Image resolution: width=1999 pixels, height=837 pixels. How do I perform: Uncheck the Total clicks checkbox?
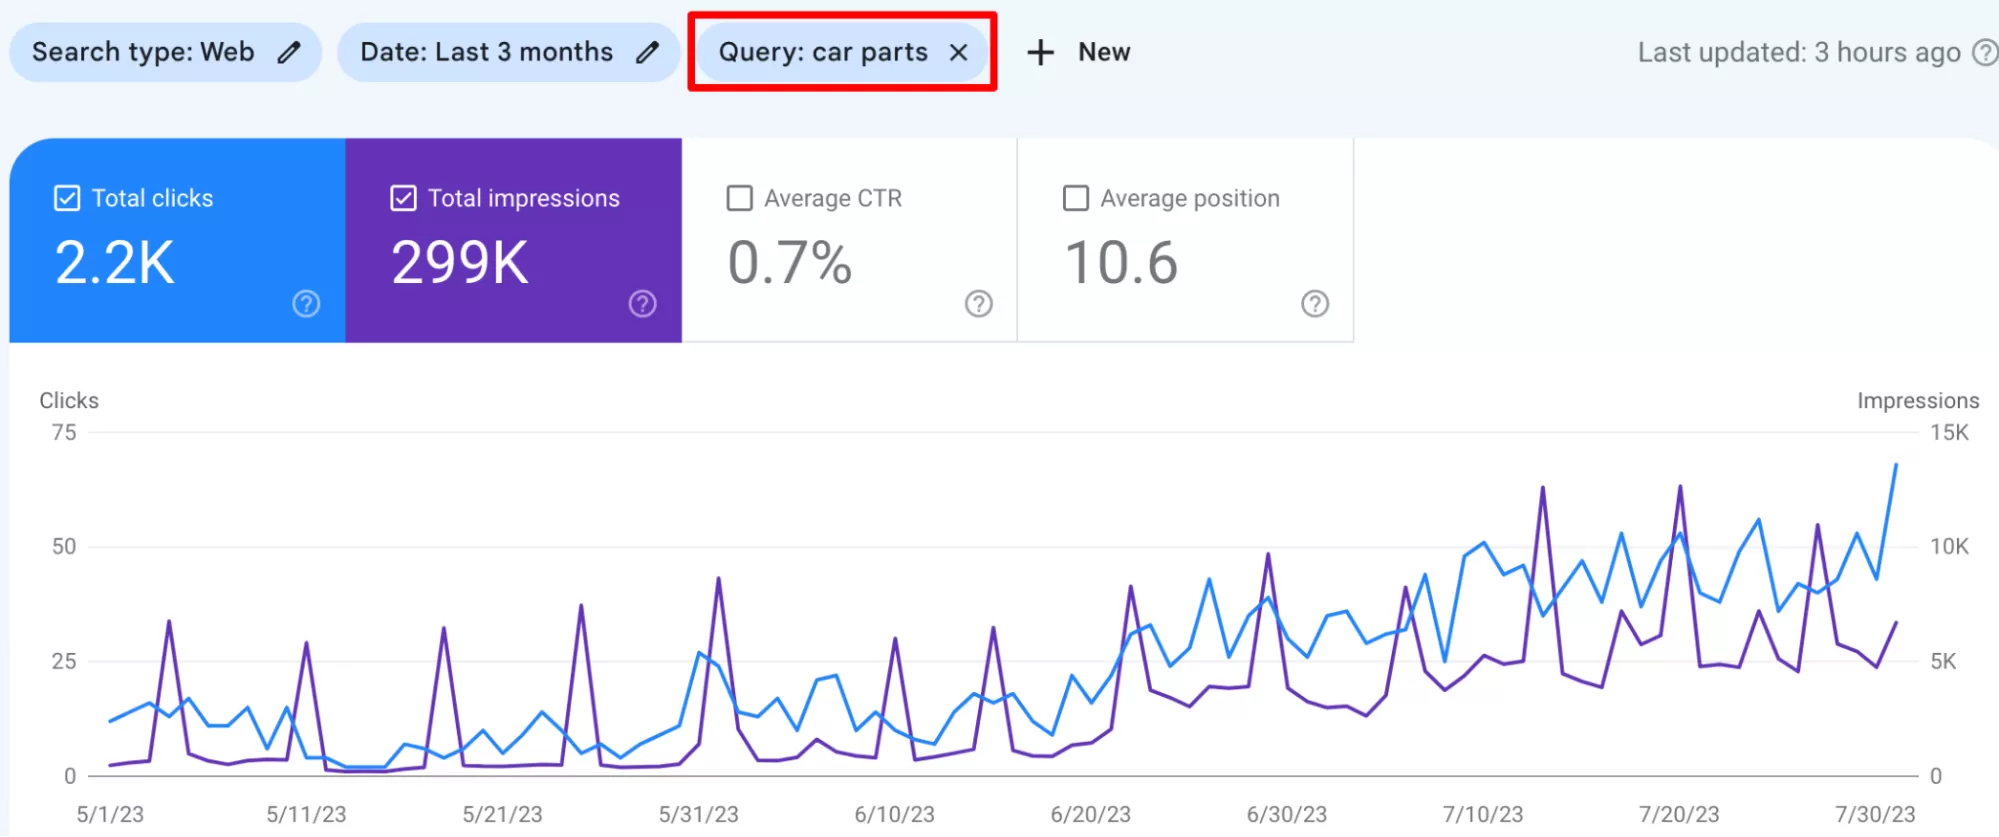67,198
